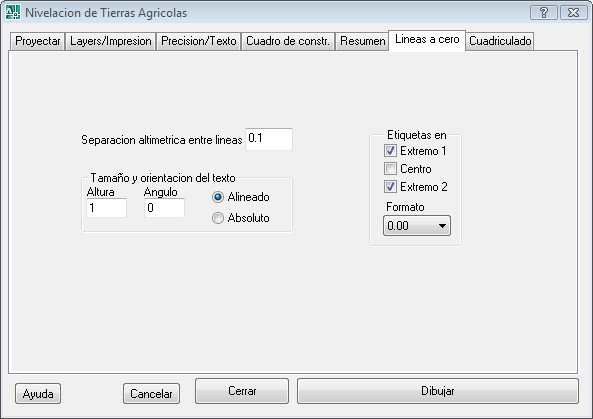Click the Cancelar button
Viewport: 593px width, 419px height.
click(x=151, y=394)
